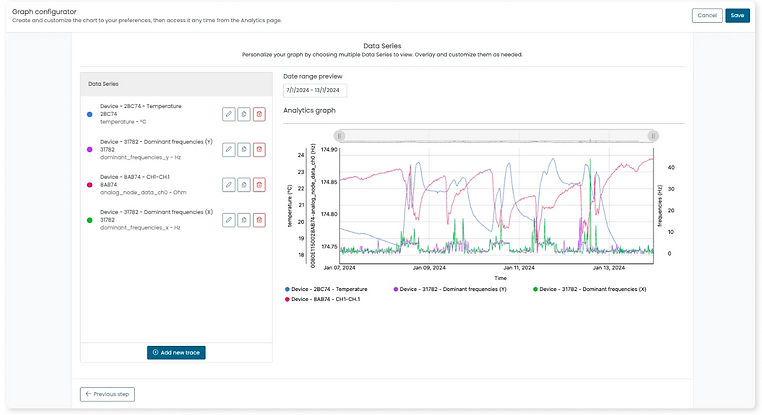762x415 pixels.
Task: Click the 'Analytics graph' heading
Action: [x=310, y=110]
